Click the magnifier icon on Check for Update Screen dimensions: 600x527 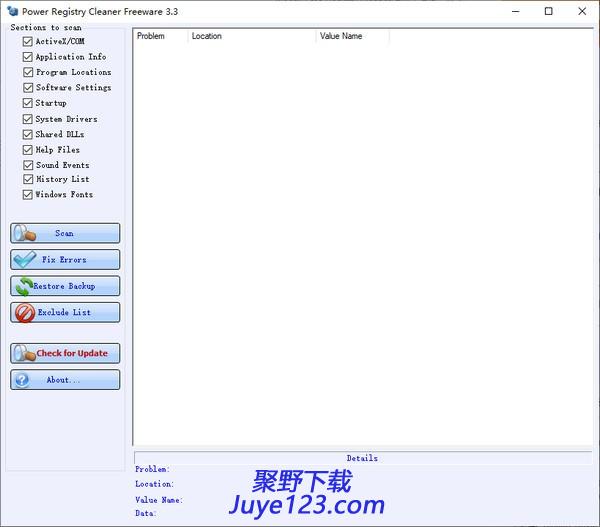click(24, 353)
